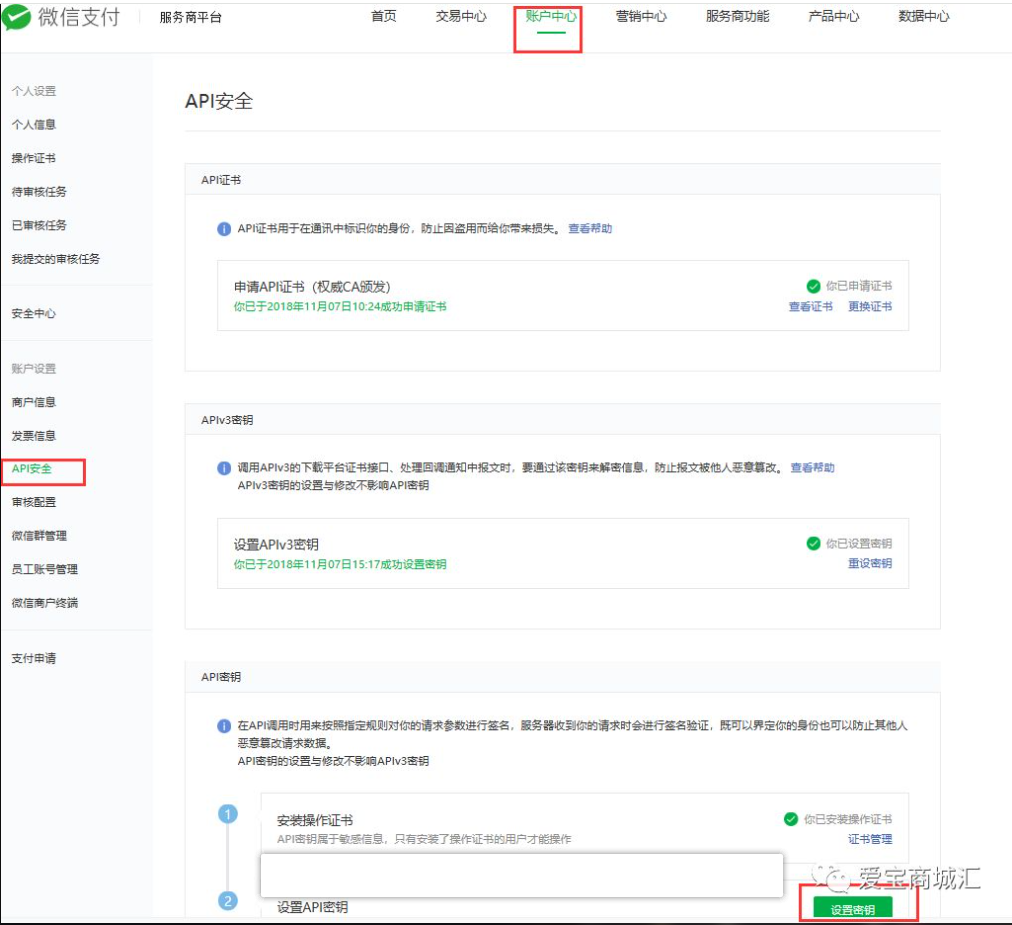Image resolution: width=1012 pixels, height=925 pixels.
Task: Select 我提交的审核任务 in the sidebar
Action: [56, 259]
